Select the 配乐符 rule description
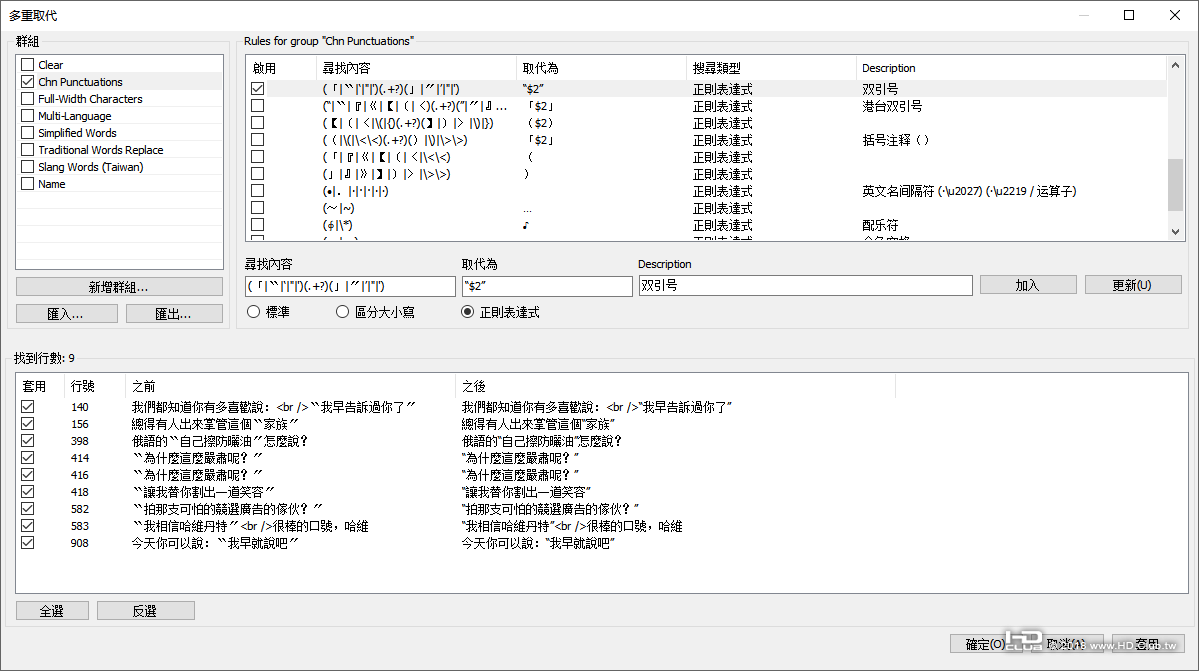The image size is (1199, 671). pyautogui.click(x=880, y=225)
